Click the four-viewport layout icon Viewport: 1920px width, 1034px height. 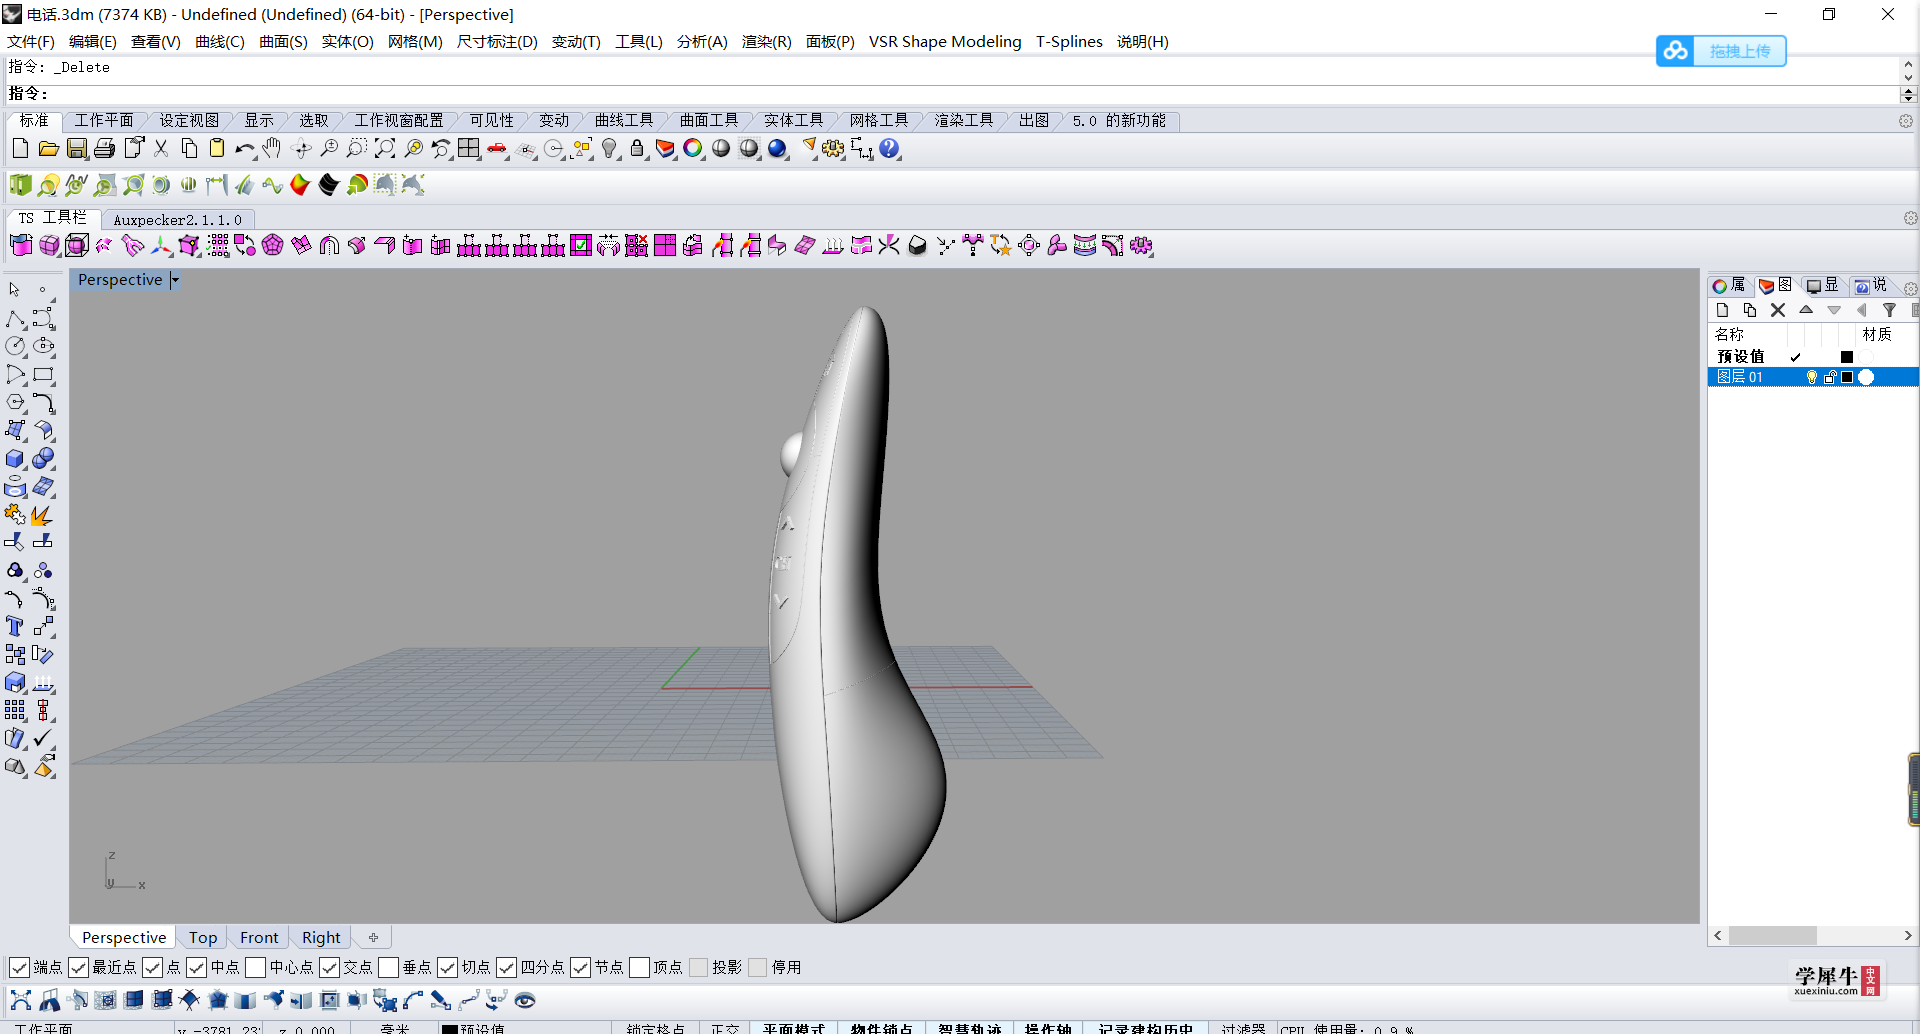click(469, 149)
